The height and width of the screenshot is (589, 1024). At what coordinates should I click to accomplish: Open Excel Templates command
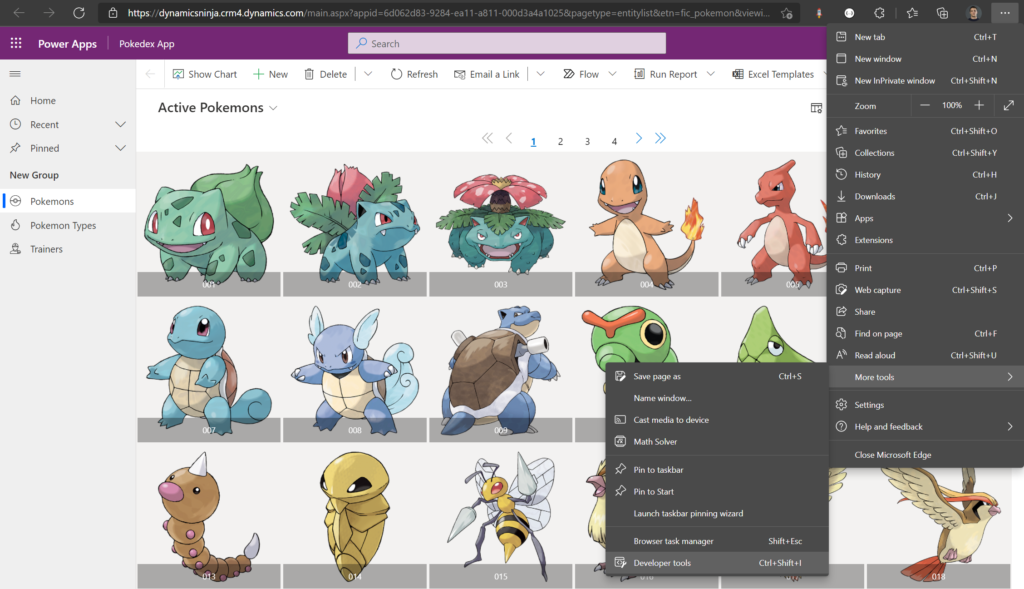(x=773, y=74)
